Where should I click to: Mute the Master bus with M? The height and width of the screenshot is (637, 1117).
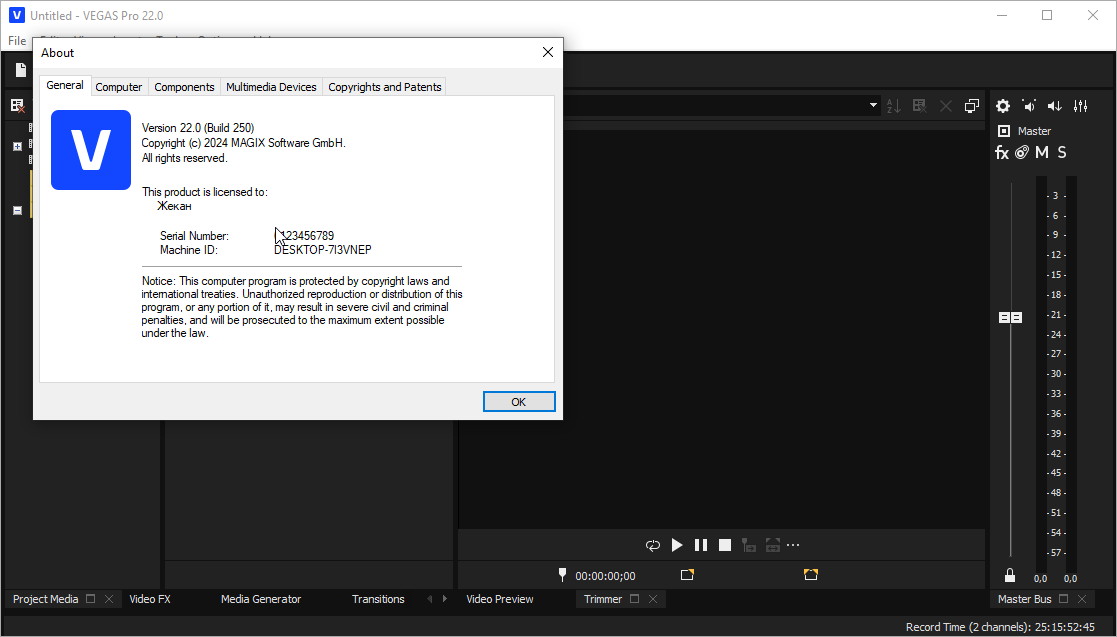coord(1041,152)
